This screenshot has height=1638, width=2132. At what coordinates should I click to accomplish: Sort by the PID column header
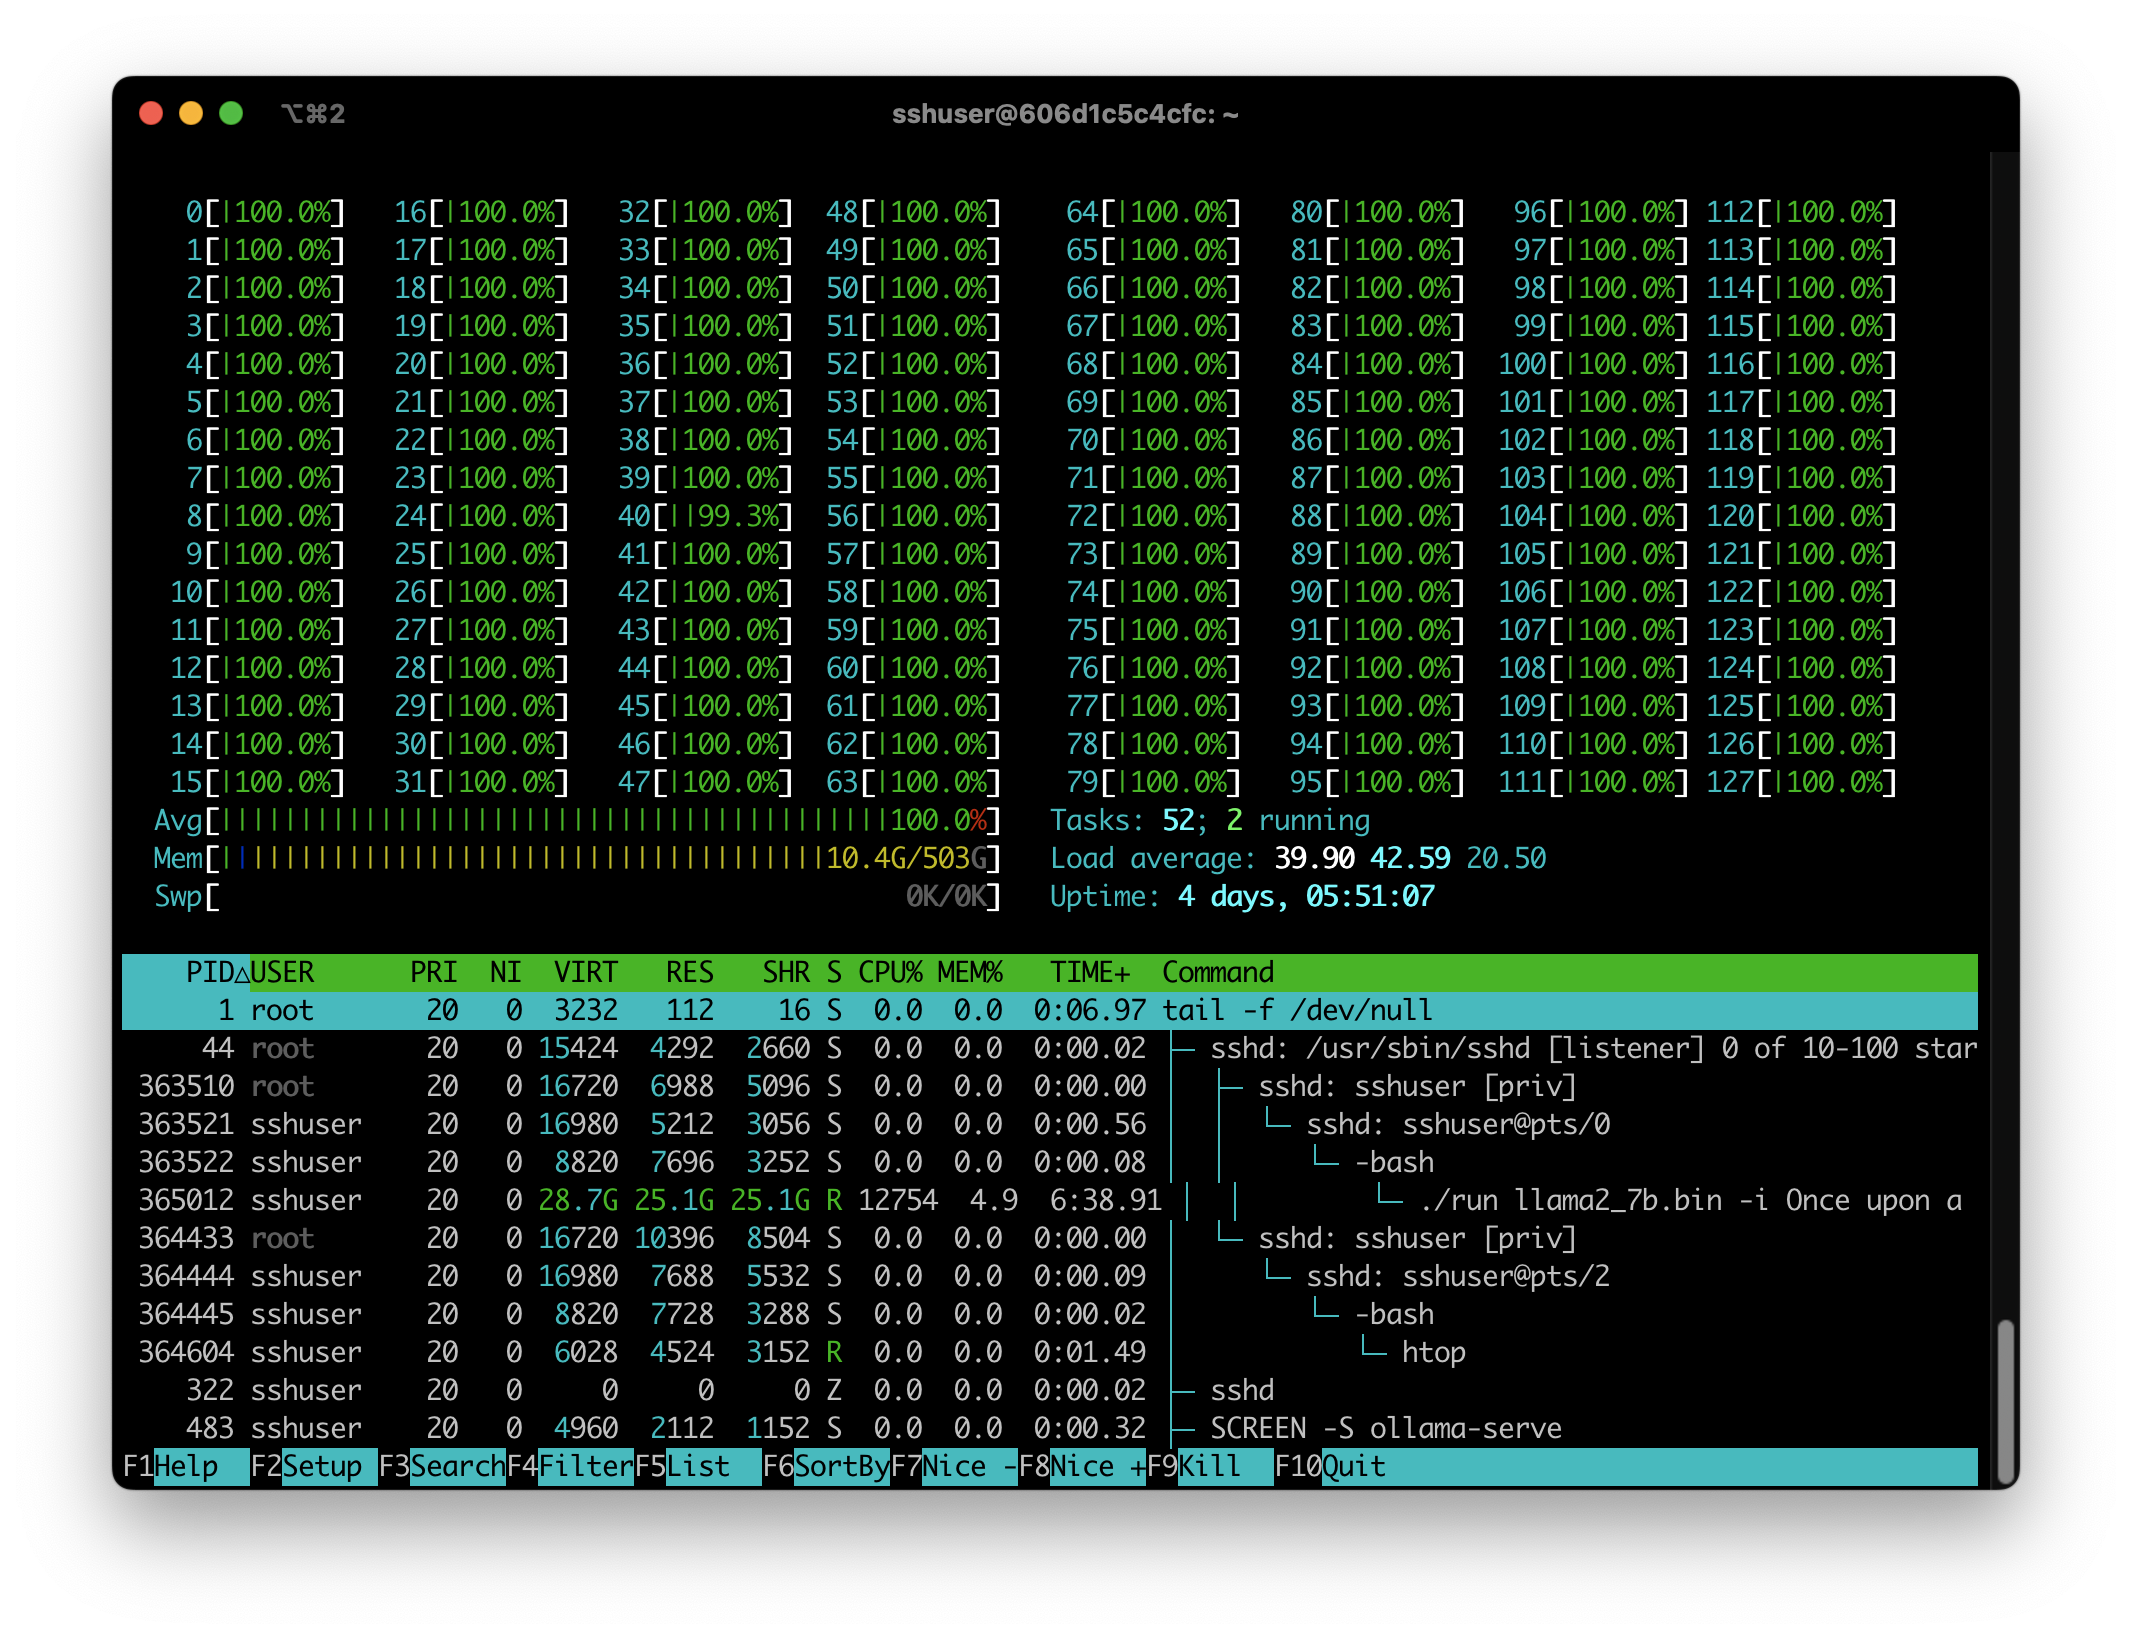tap(216, 972)
